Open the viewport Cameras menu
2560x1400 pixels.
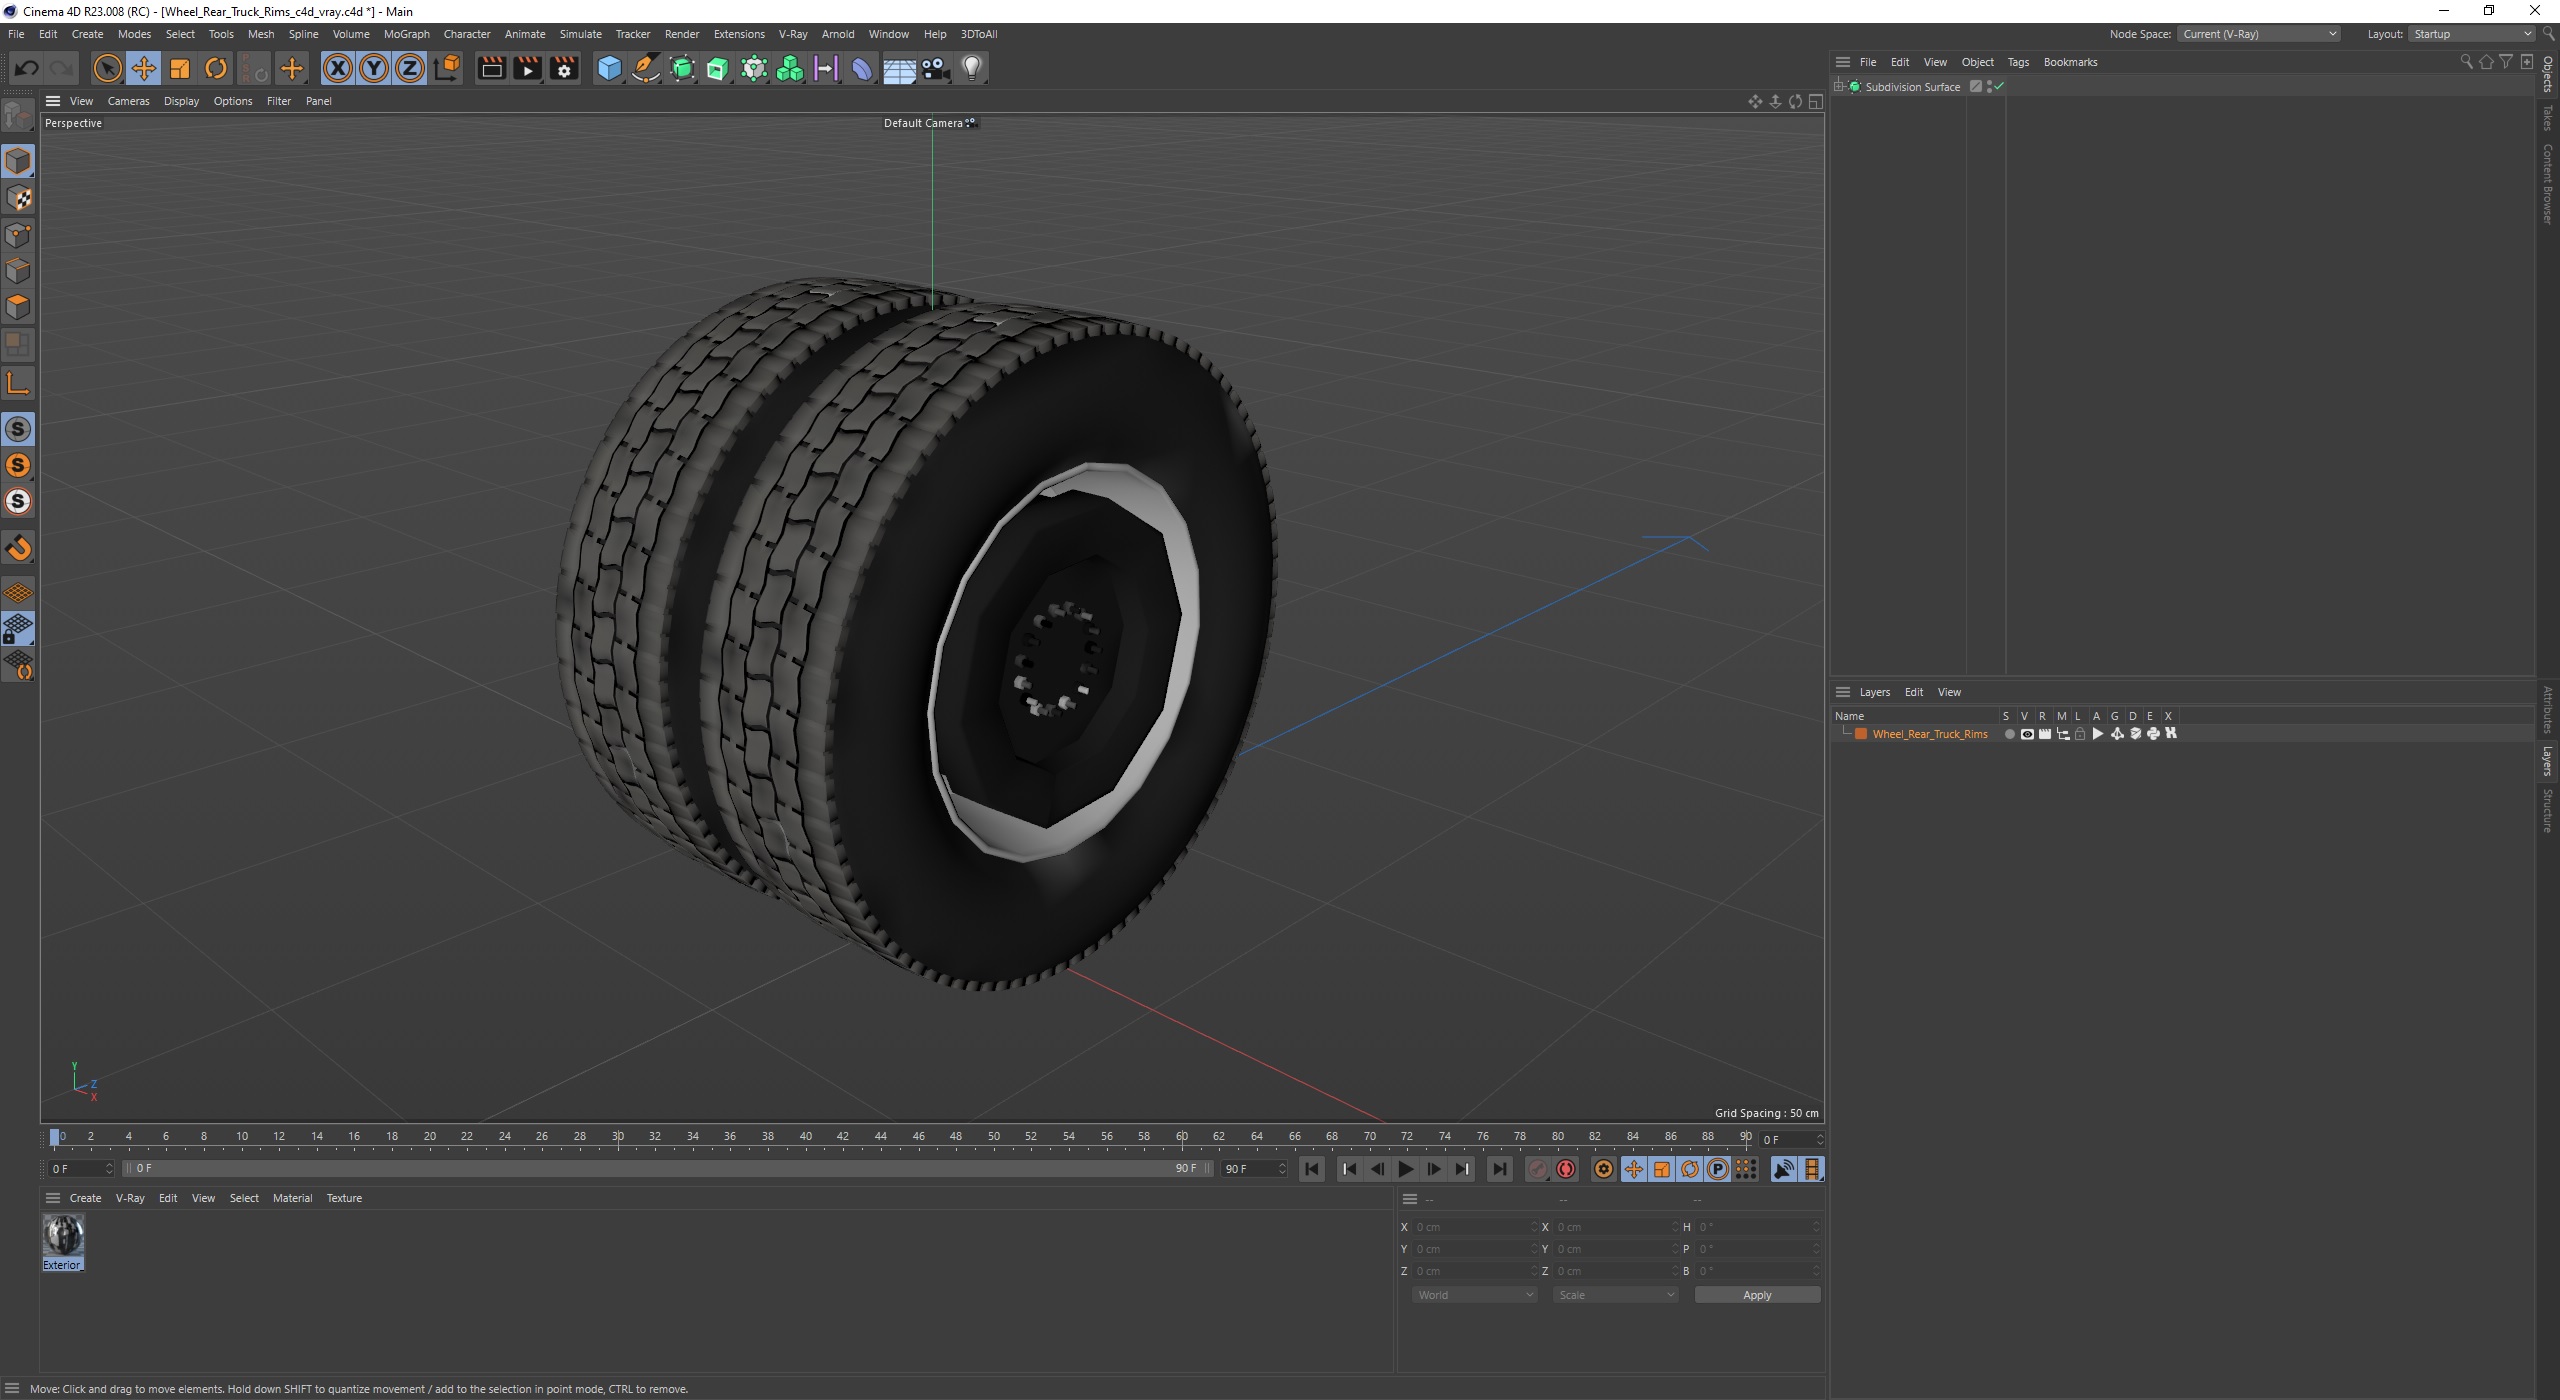[x=128, y=101]
